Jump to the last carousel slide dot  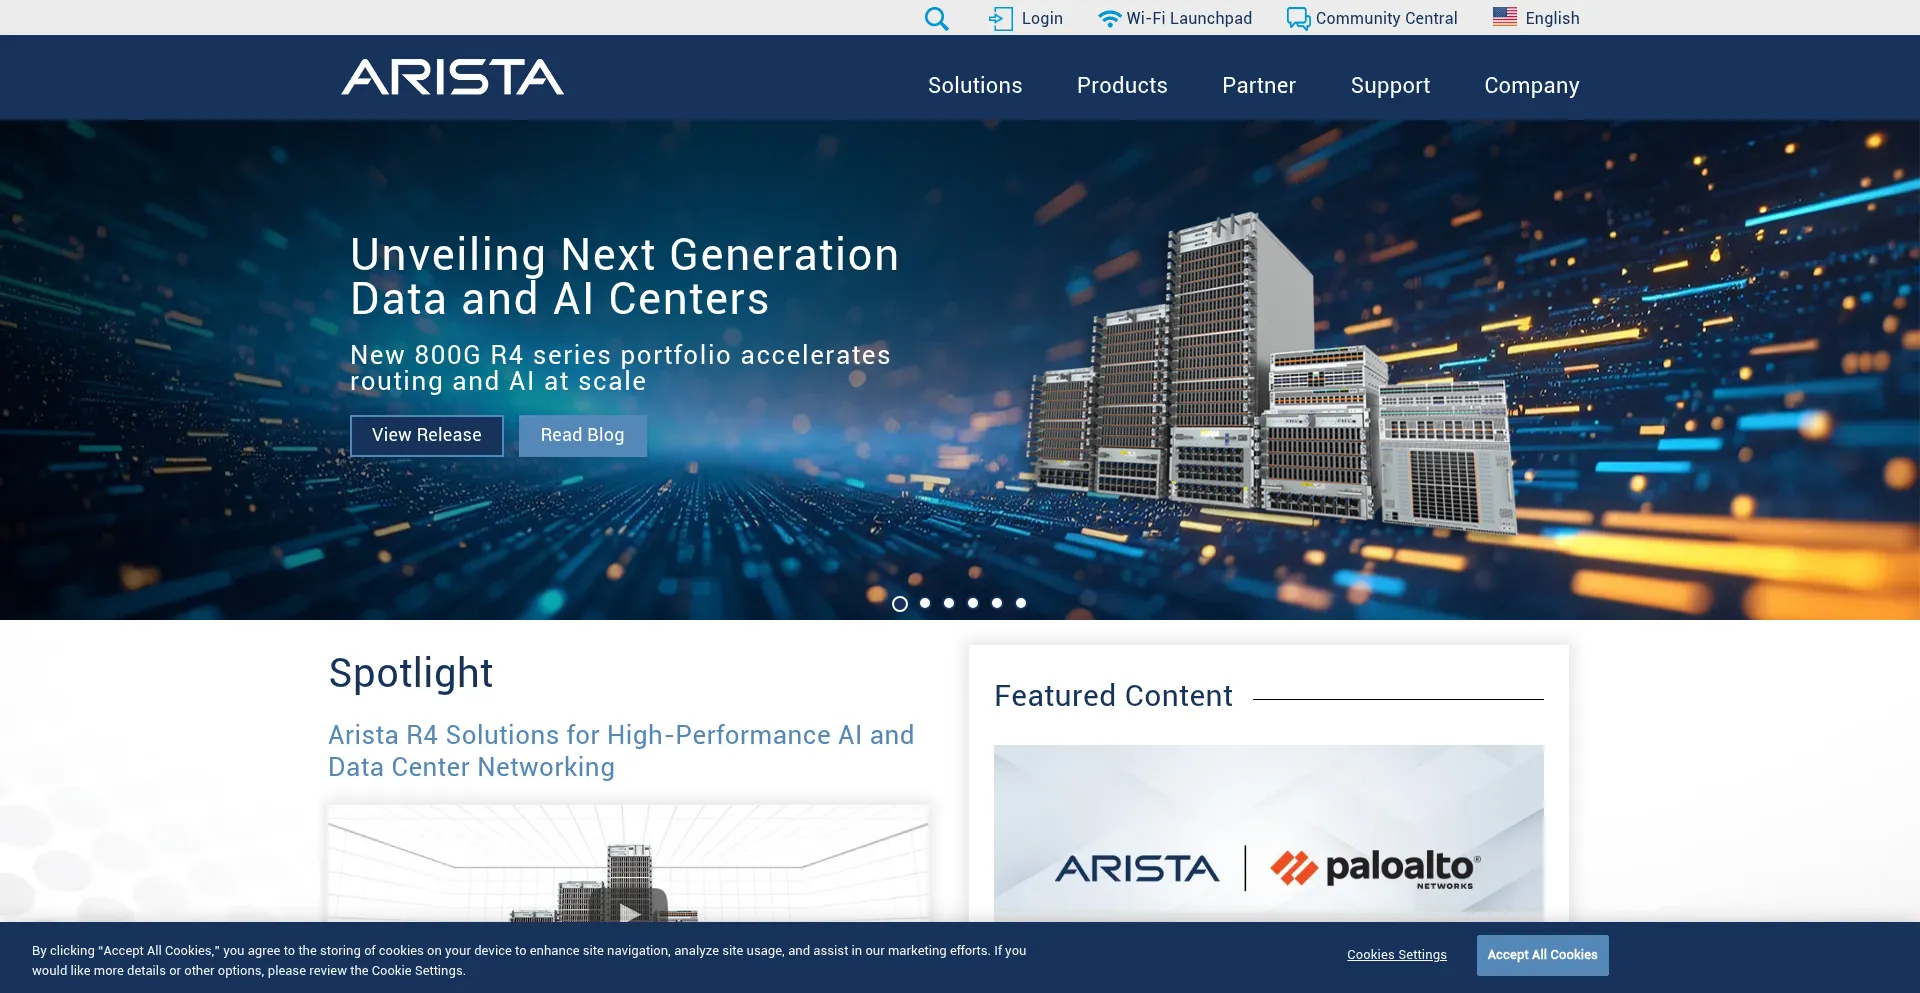click(x=1021, y=603)
